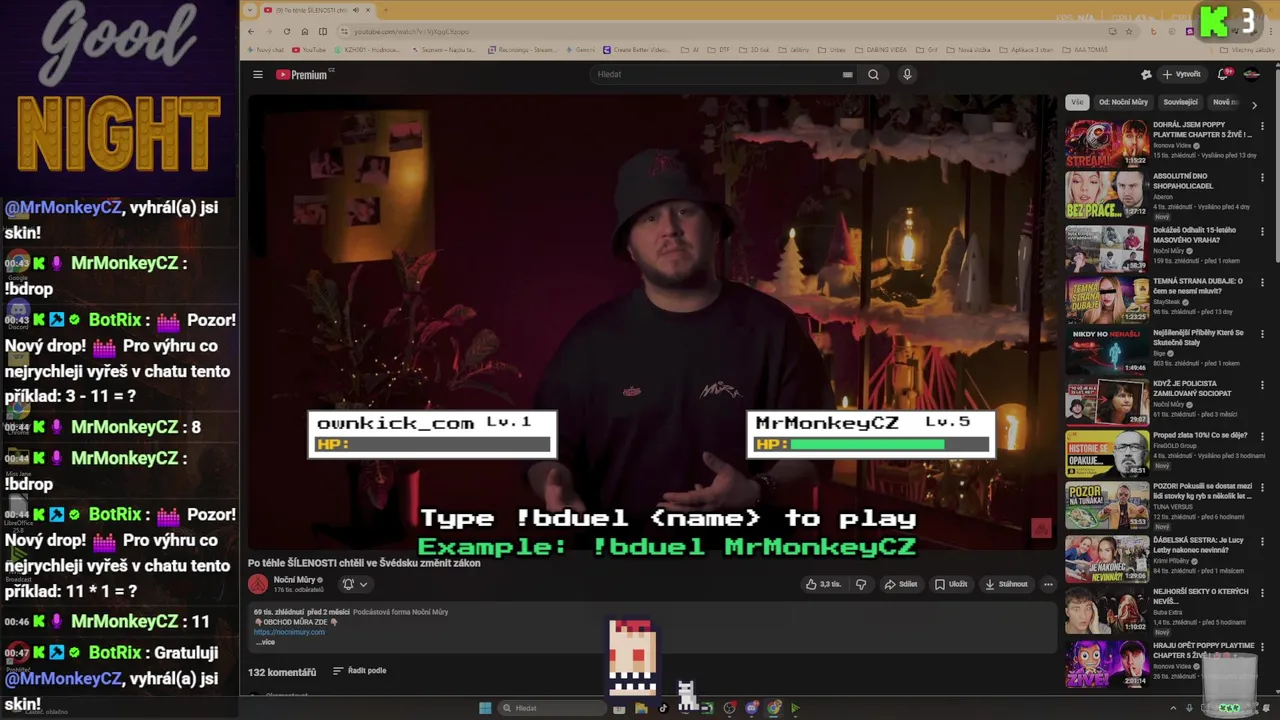Open the 'Řadit podle' comment sort menu

click(359, 671)
